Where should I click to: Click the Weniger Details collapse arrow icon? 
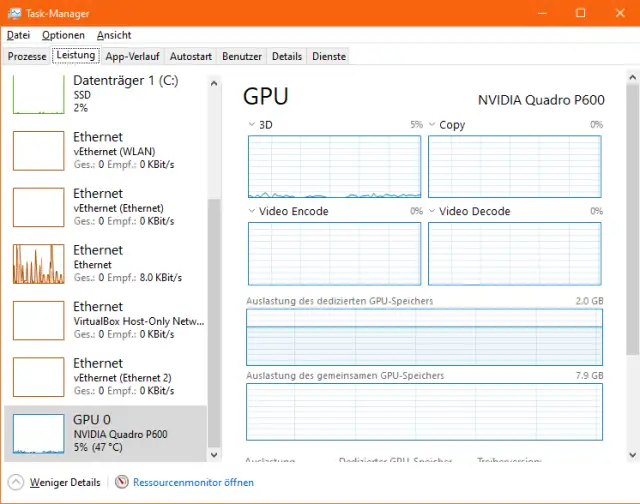[15, 482]
